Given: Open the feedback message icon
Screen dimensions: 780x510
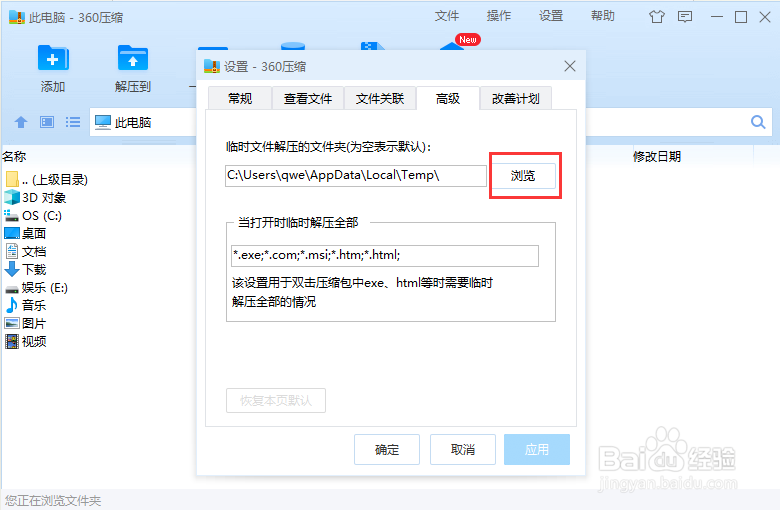Looking at the screenshot, I should (685, 17).
